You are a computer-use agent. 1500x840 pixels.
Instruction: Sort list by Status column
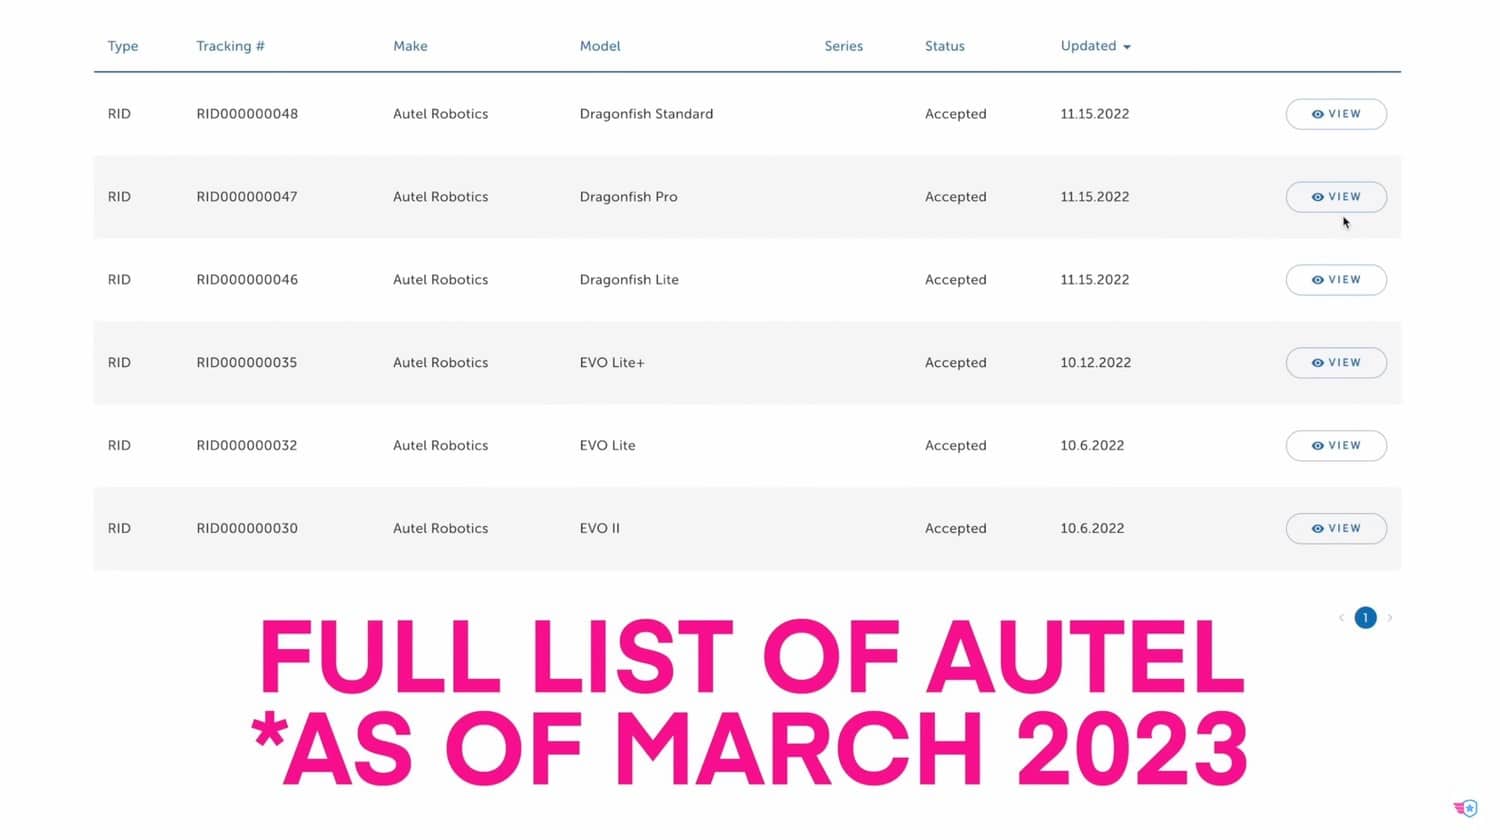pyautogui.click(x=944, y=46)
